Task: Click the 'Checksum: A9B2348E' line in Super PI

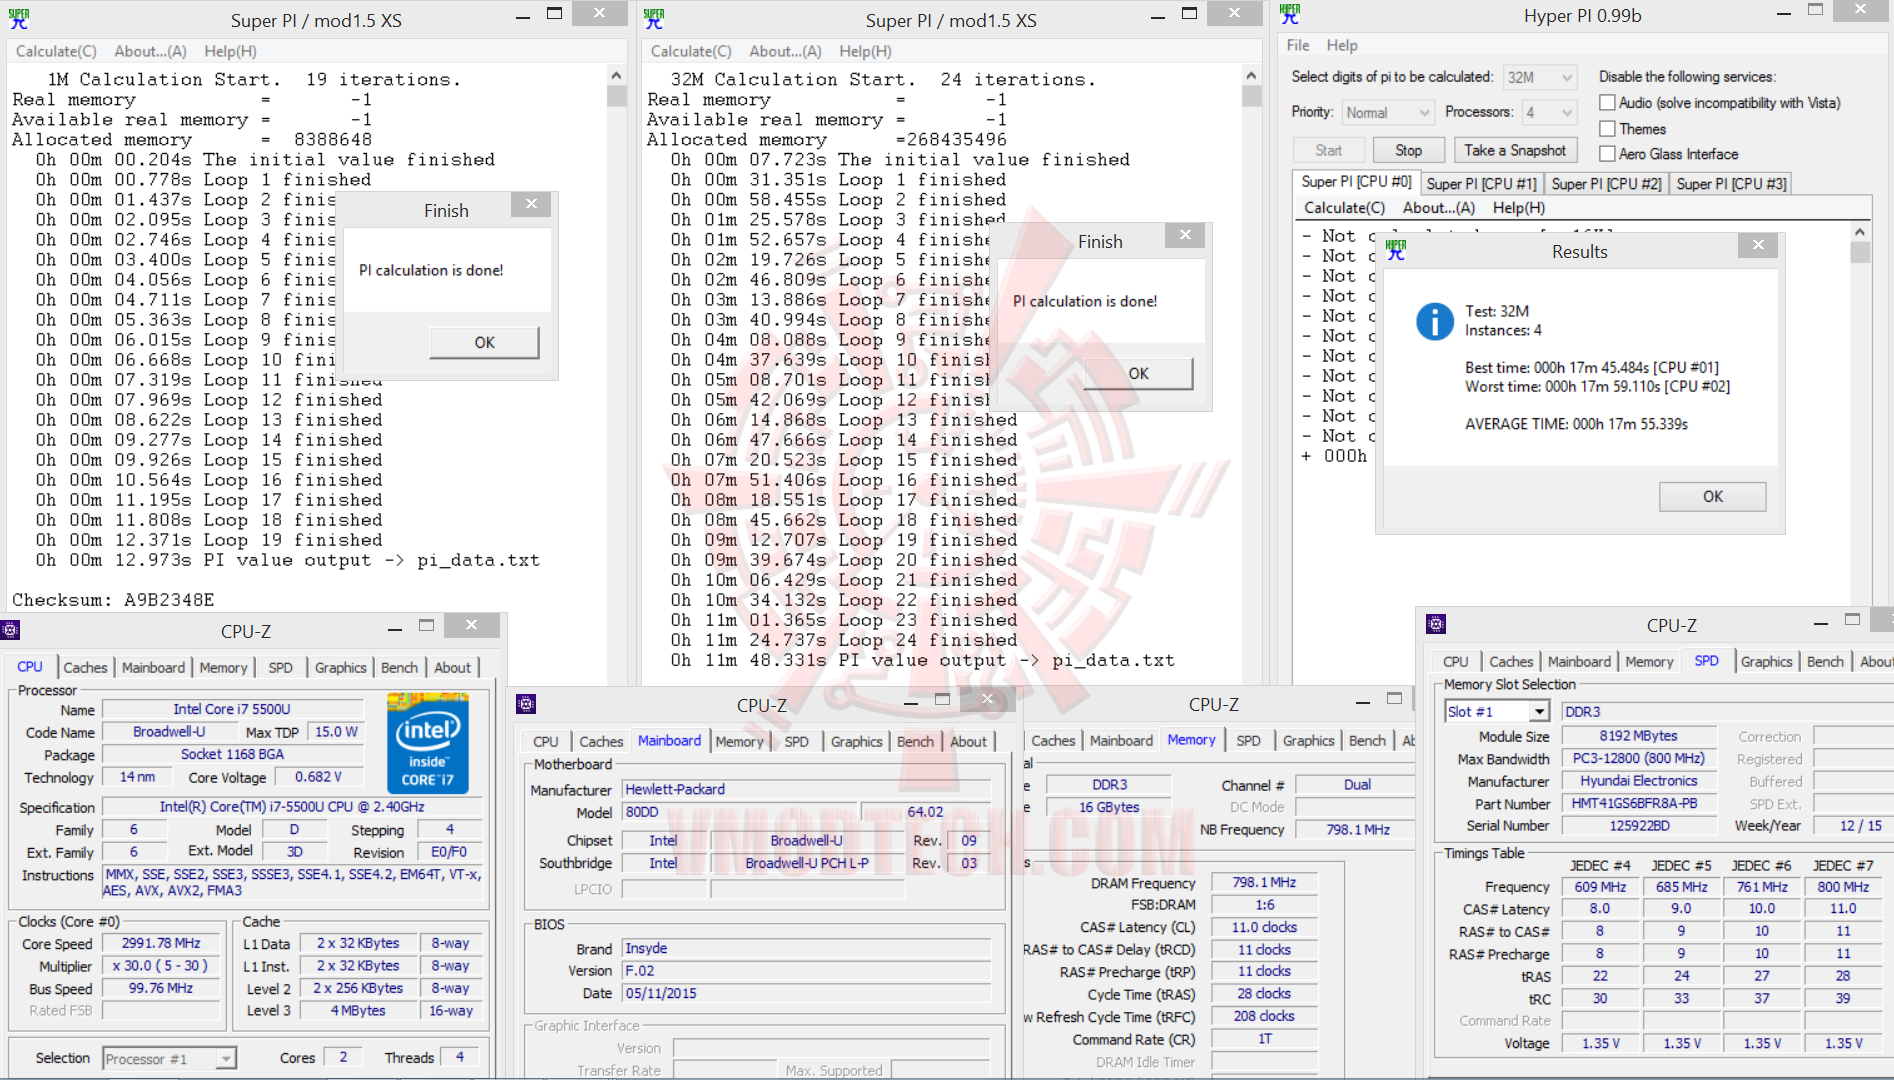Action: [113, 600]
